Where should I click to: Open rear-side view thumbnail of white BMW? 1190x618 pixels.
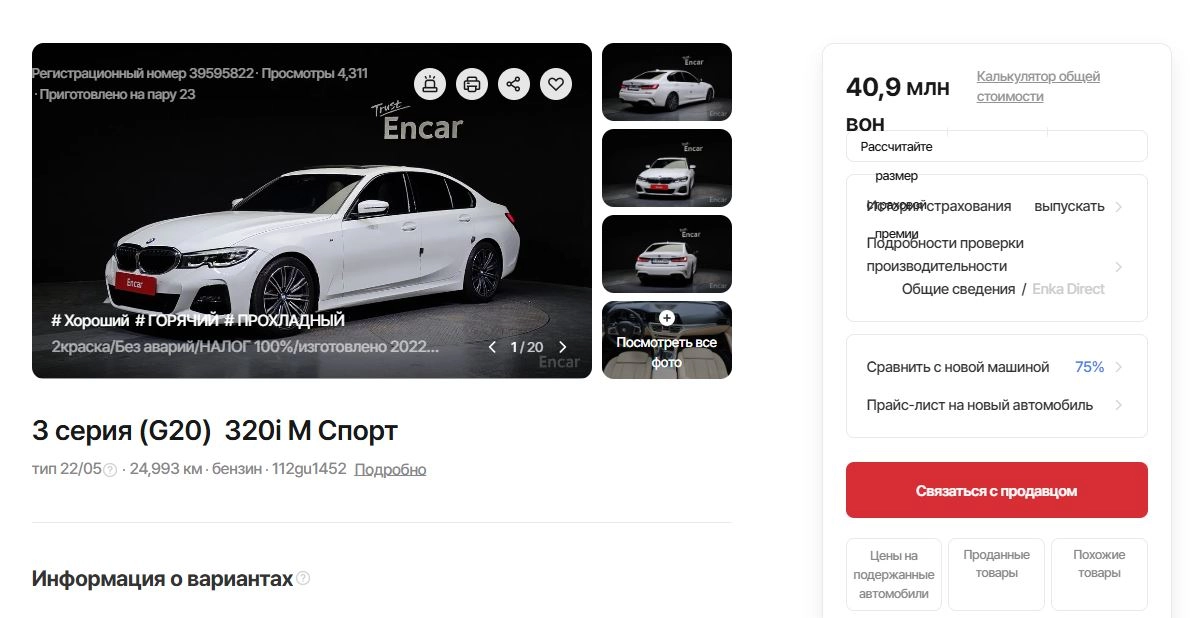click(x=666, y=82)
